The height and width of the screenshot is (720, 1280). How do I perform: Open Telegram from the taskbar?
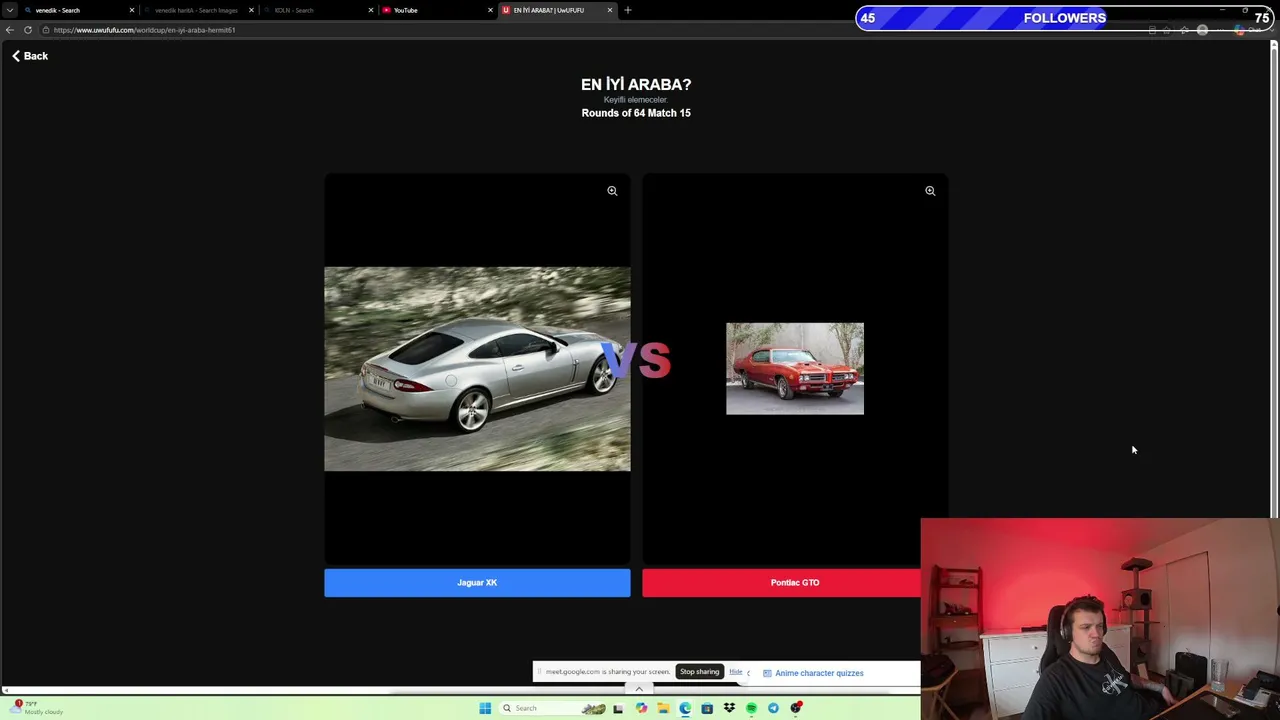(773, 708)
